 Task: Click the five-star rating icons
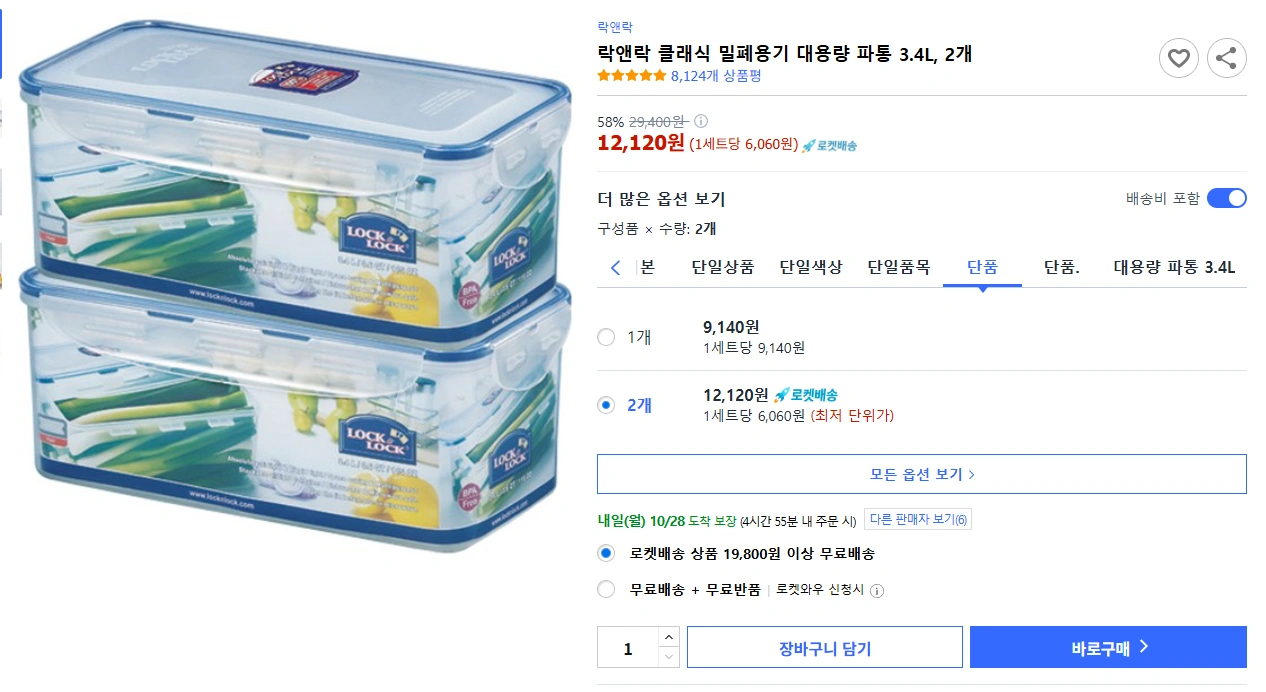click(631, 74)
